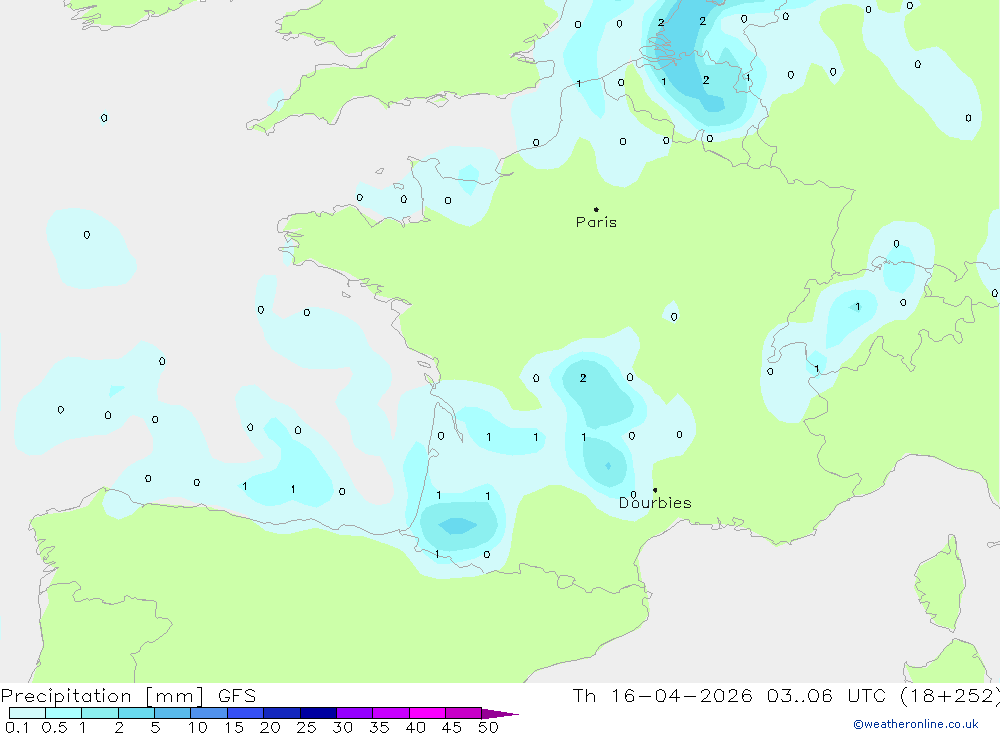
Task: Click the 35–40 mm violet legend swatch
Action: 391,713
